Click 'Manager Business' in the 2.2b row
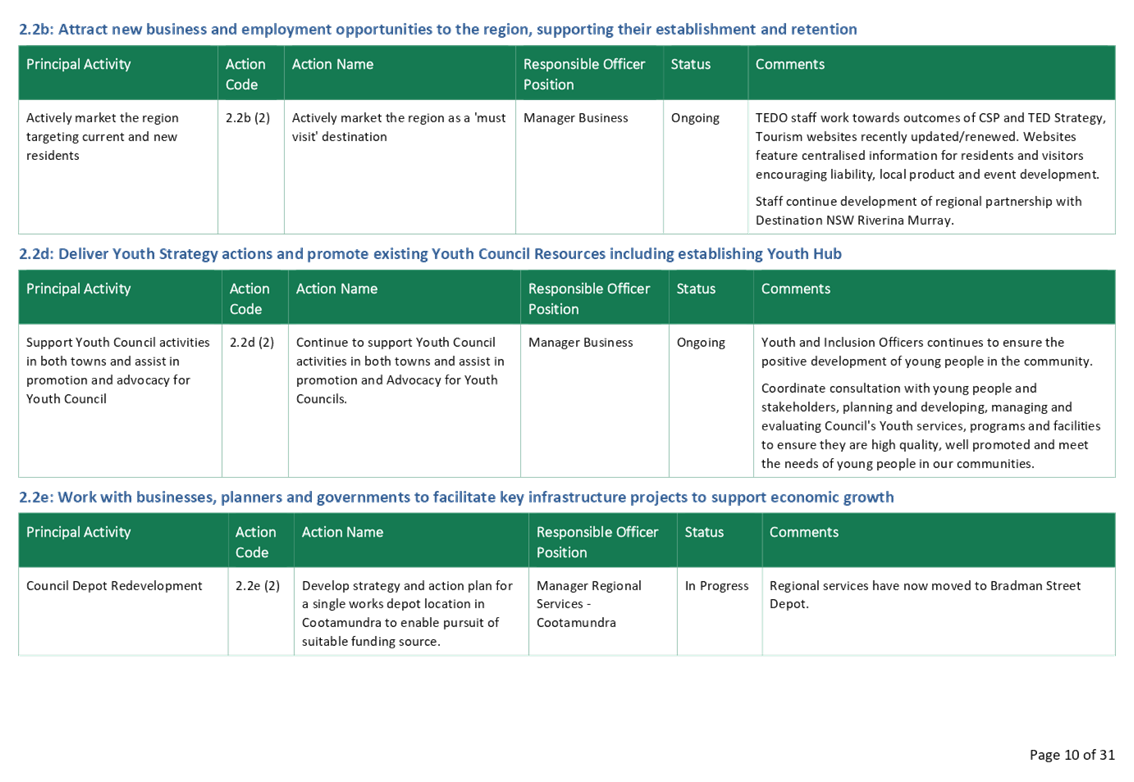 coord(576,118)
